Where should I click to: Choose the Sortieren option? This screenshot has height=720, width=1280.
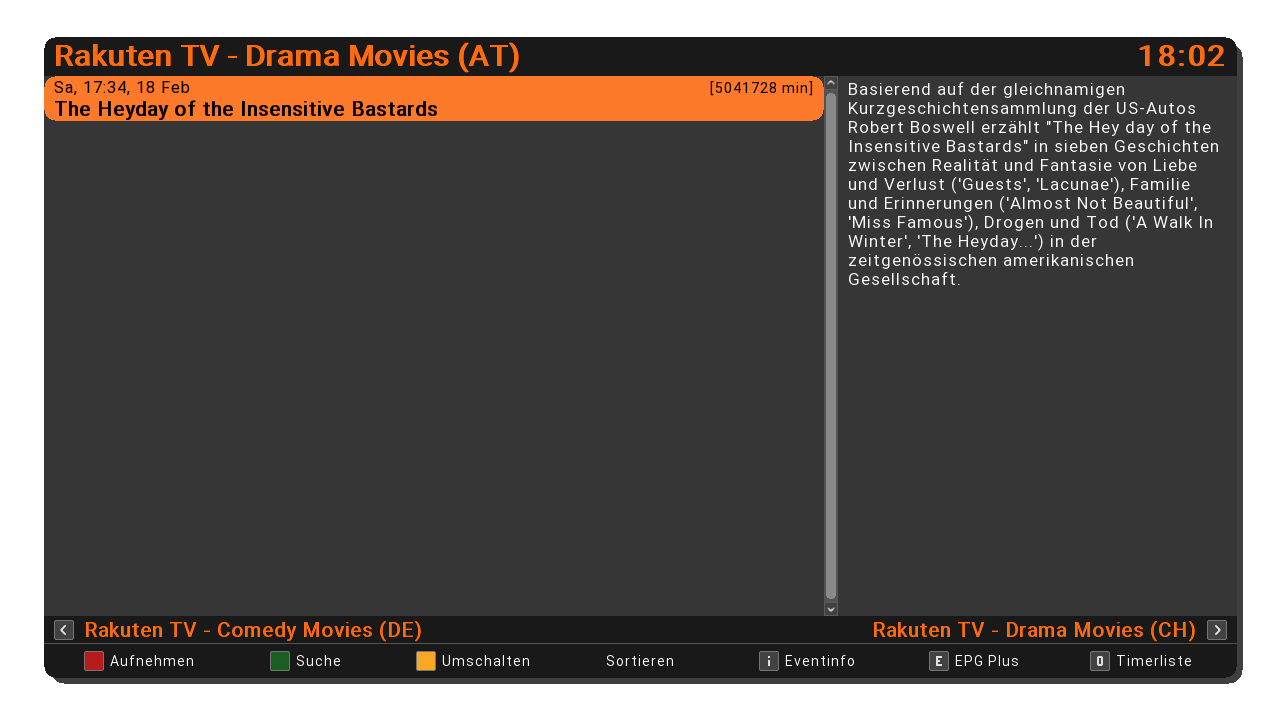coord(640,661)
